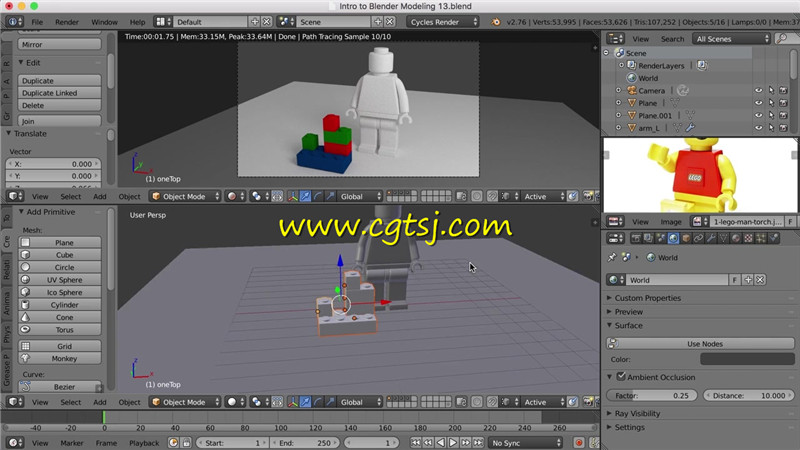The image size is (800, 450).
Task: Toggle visibility eye for arm_L
Action: pos(759,128)
